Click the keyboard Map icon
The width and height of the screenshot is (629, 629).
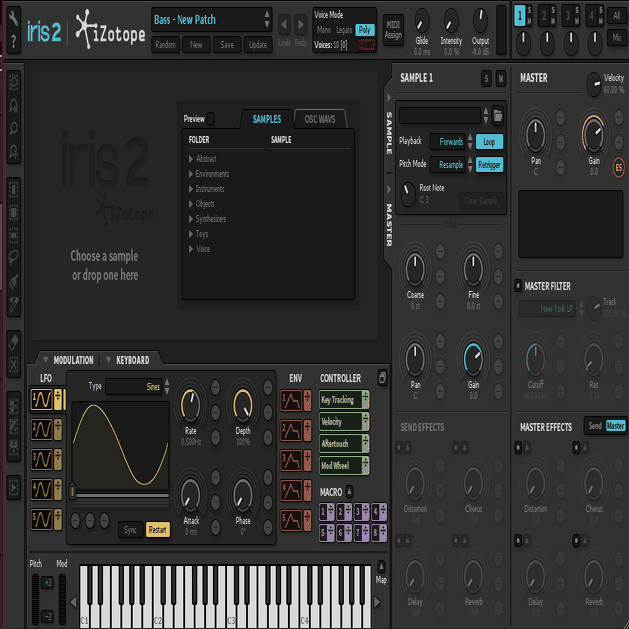pyautogui.click(x=381, y=566)
